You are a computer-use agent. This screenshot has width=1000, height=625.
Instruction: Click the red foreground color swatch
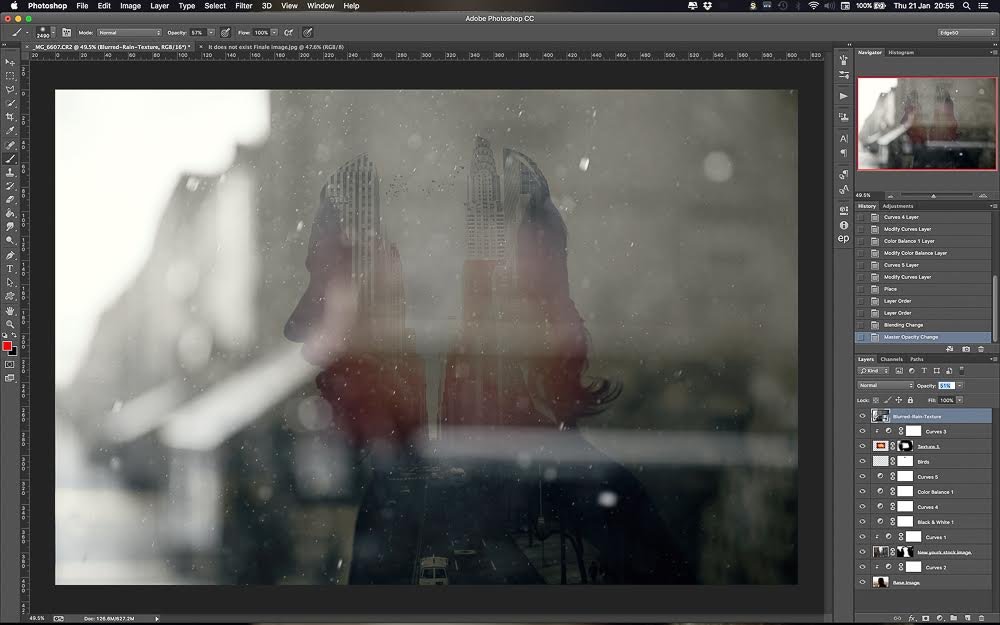point(7,346)
